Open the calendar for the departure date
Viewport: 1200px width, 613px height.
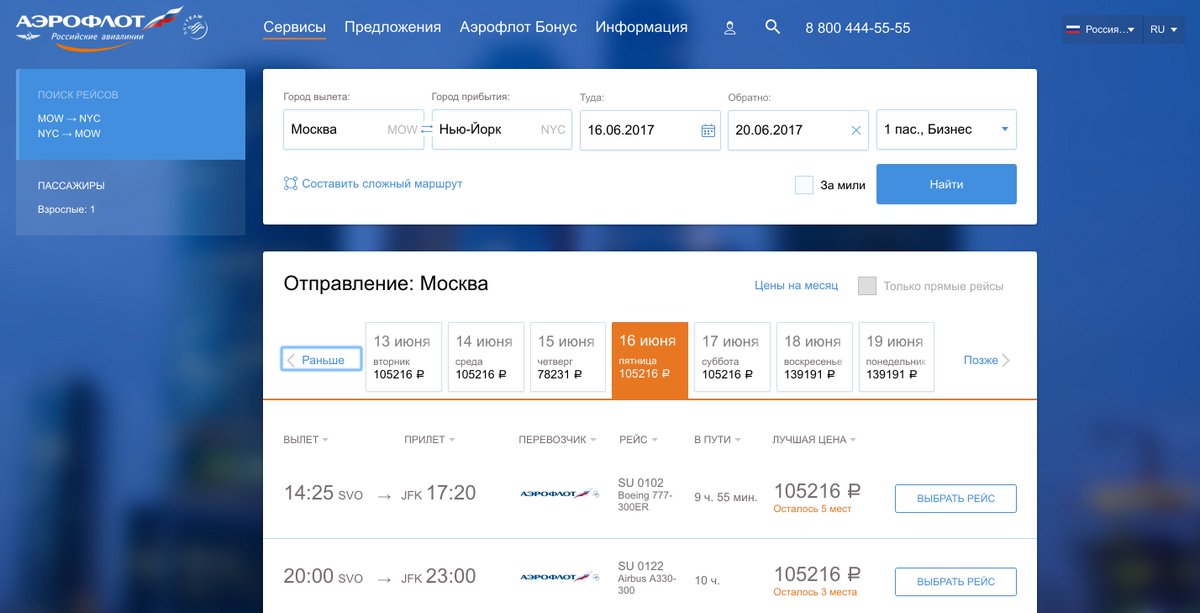[708, 130]
